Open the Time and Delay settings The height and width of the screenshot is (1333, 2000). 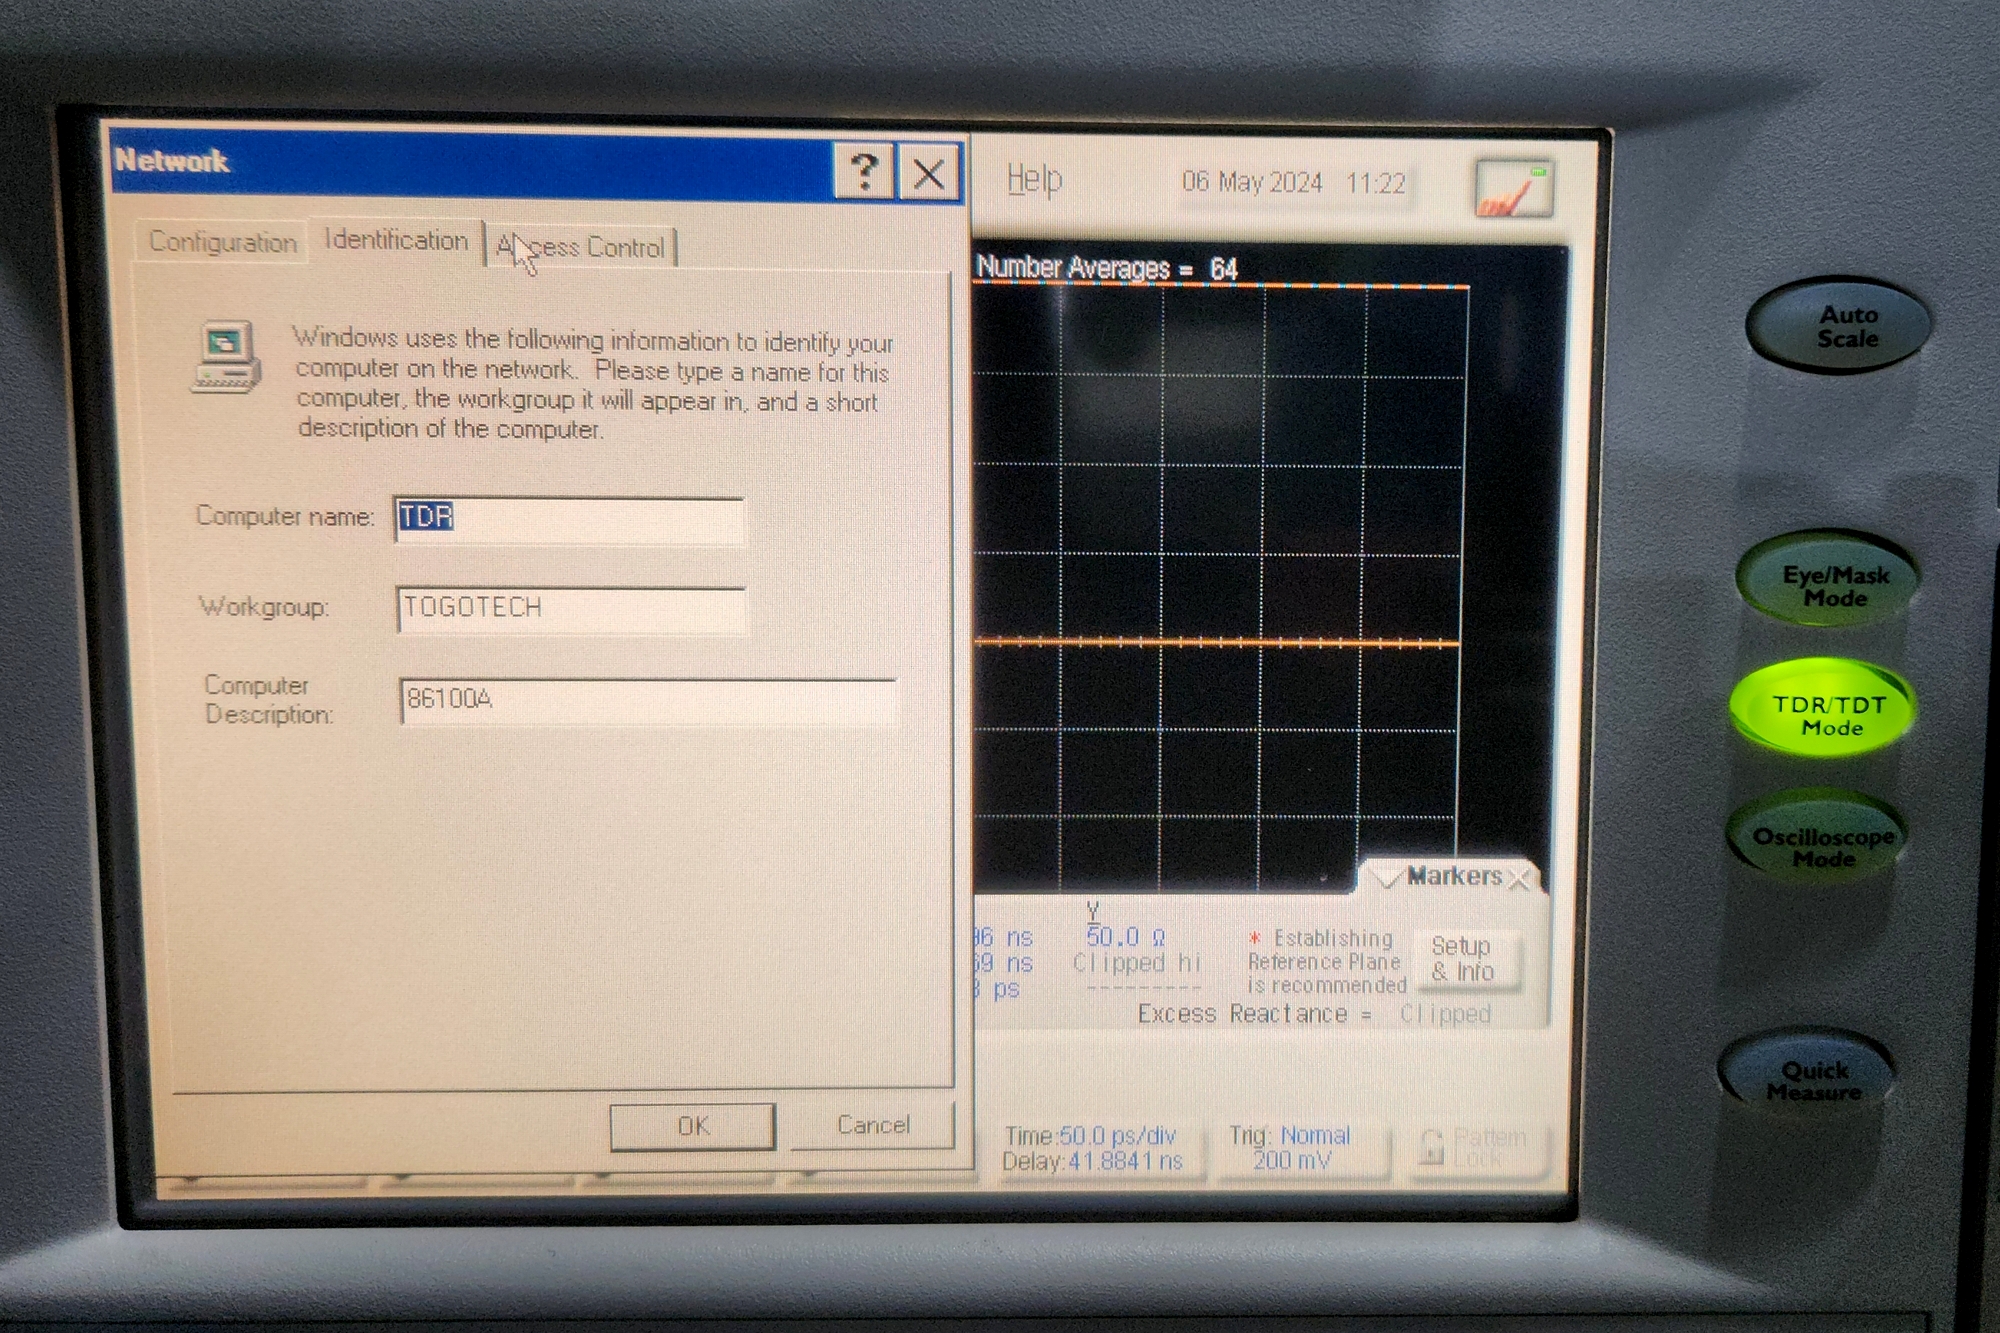tap(1093, 1148)
